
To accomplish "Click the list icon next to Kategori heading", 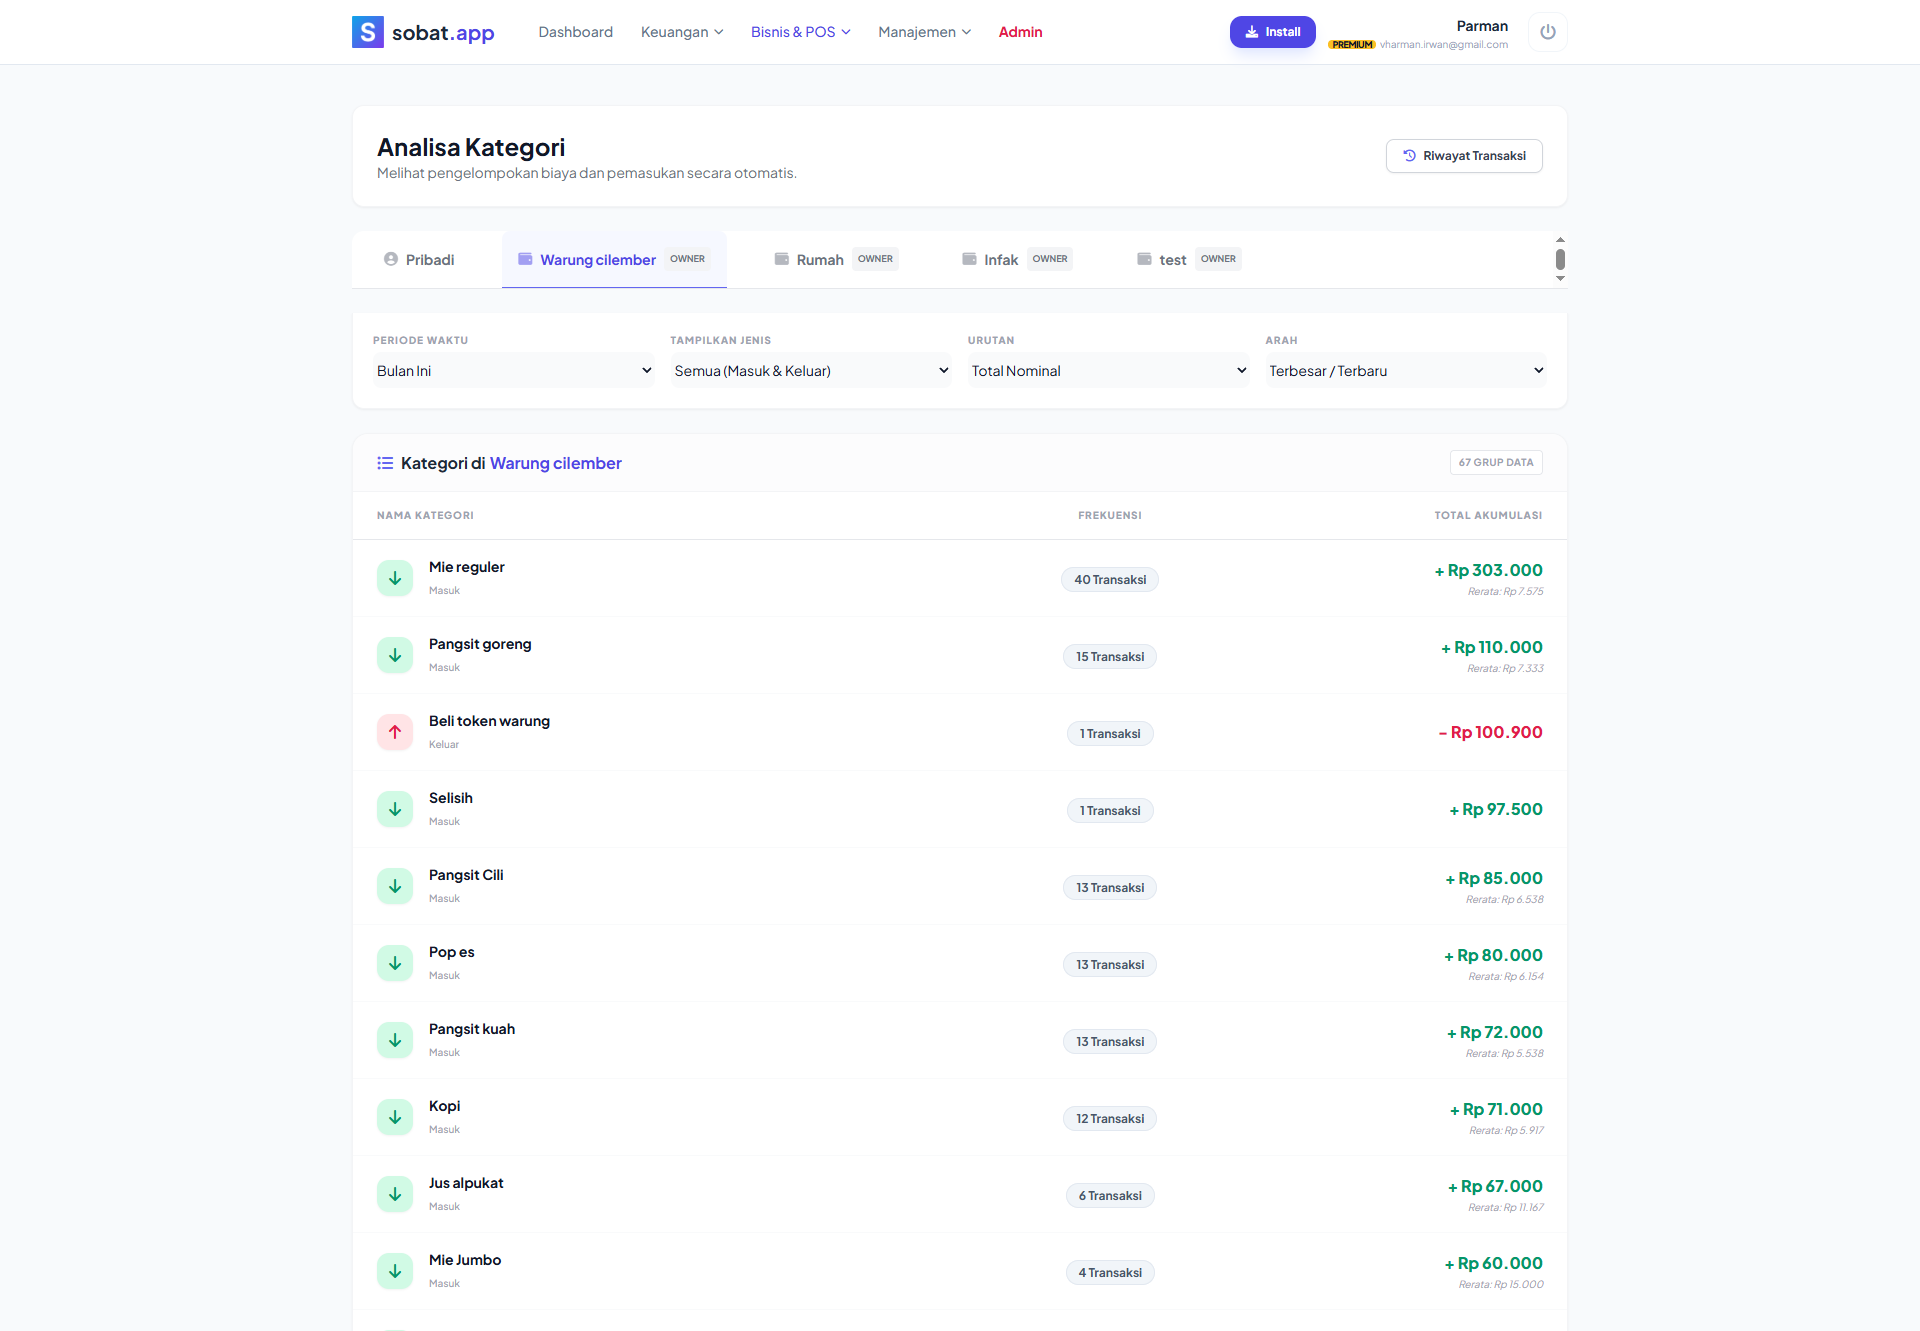I will pyautogui.click(x=385, y=463).
